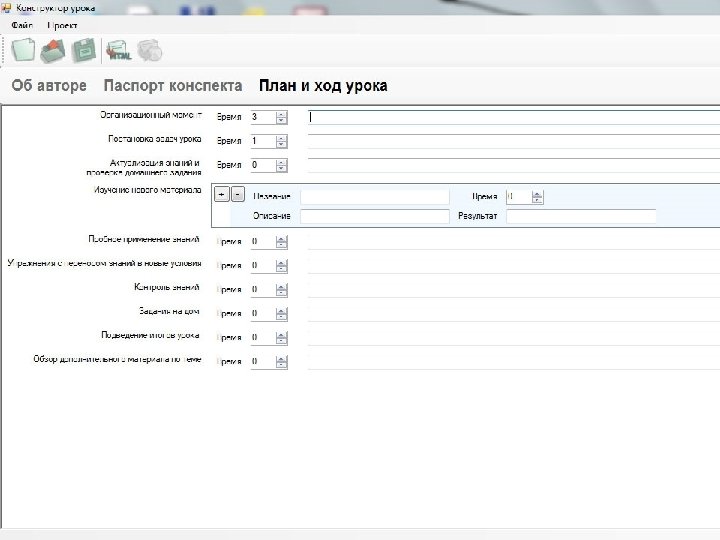Click the Подведение итогов урока text field
The image size is (720, 540).
(514, 338)
